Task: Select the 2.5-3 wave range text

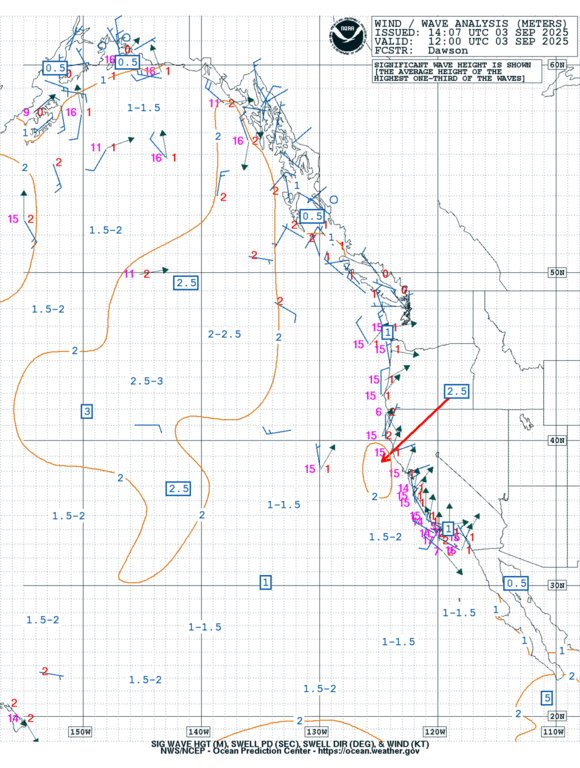Action: click(147, 381)
